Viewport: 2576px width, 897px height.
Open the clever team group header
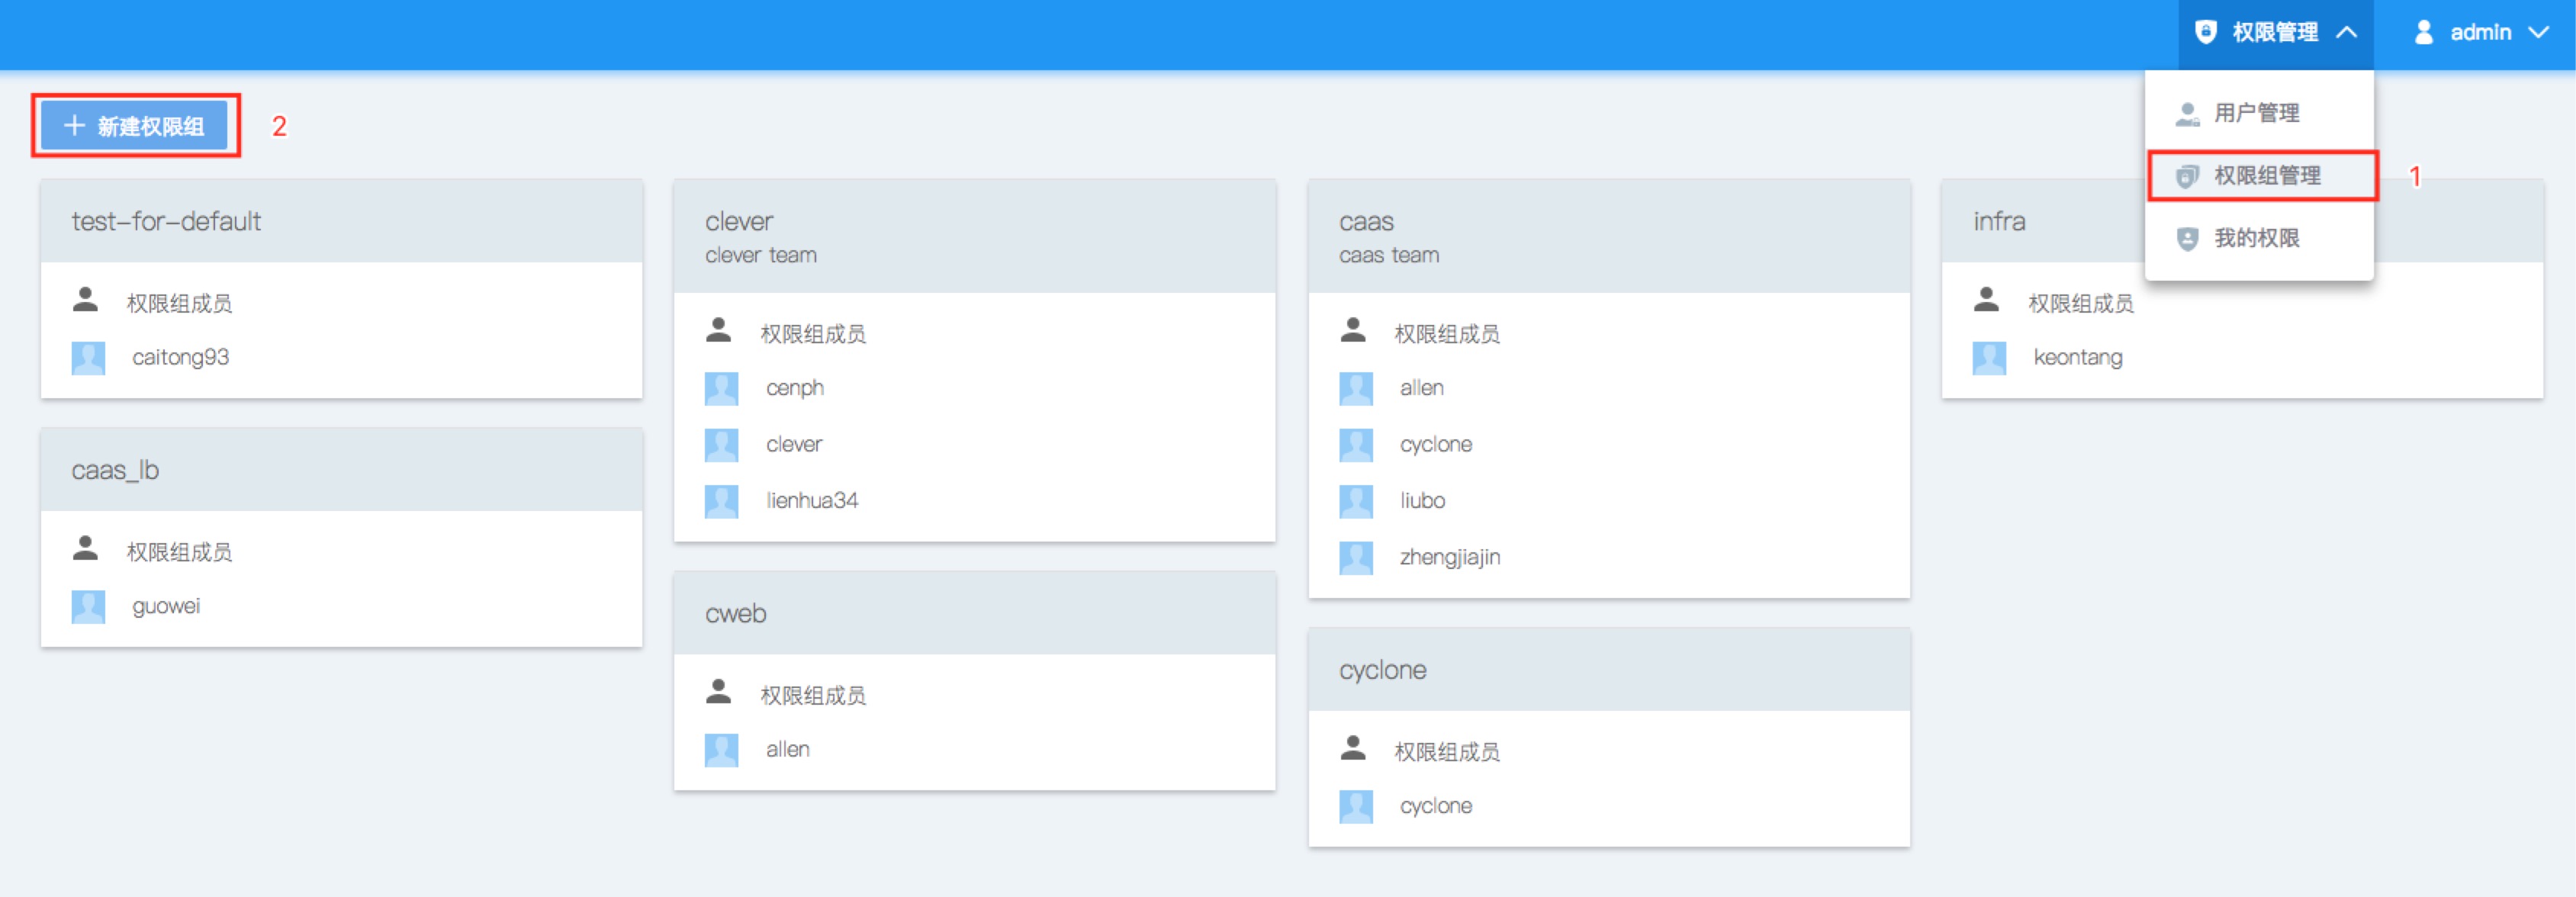(x=974, y=237)
